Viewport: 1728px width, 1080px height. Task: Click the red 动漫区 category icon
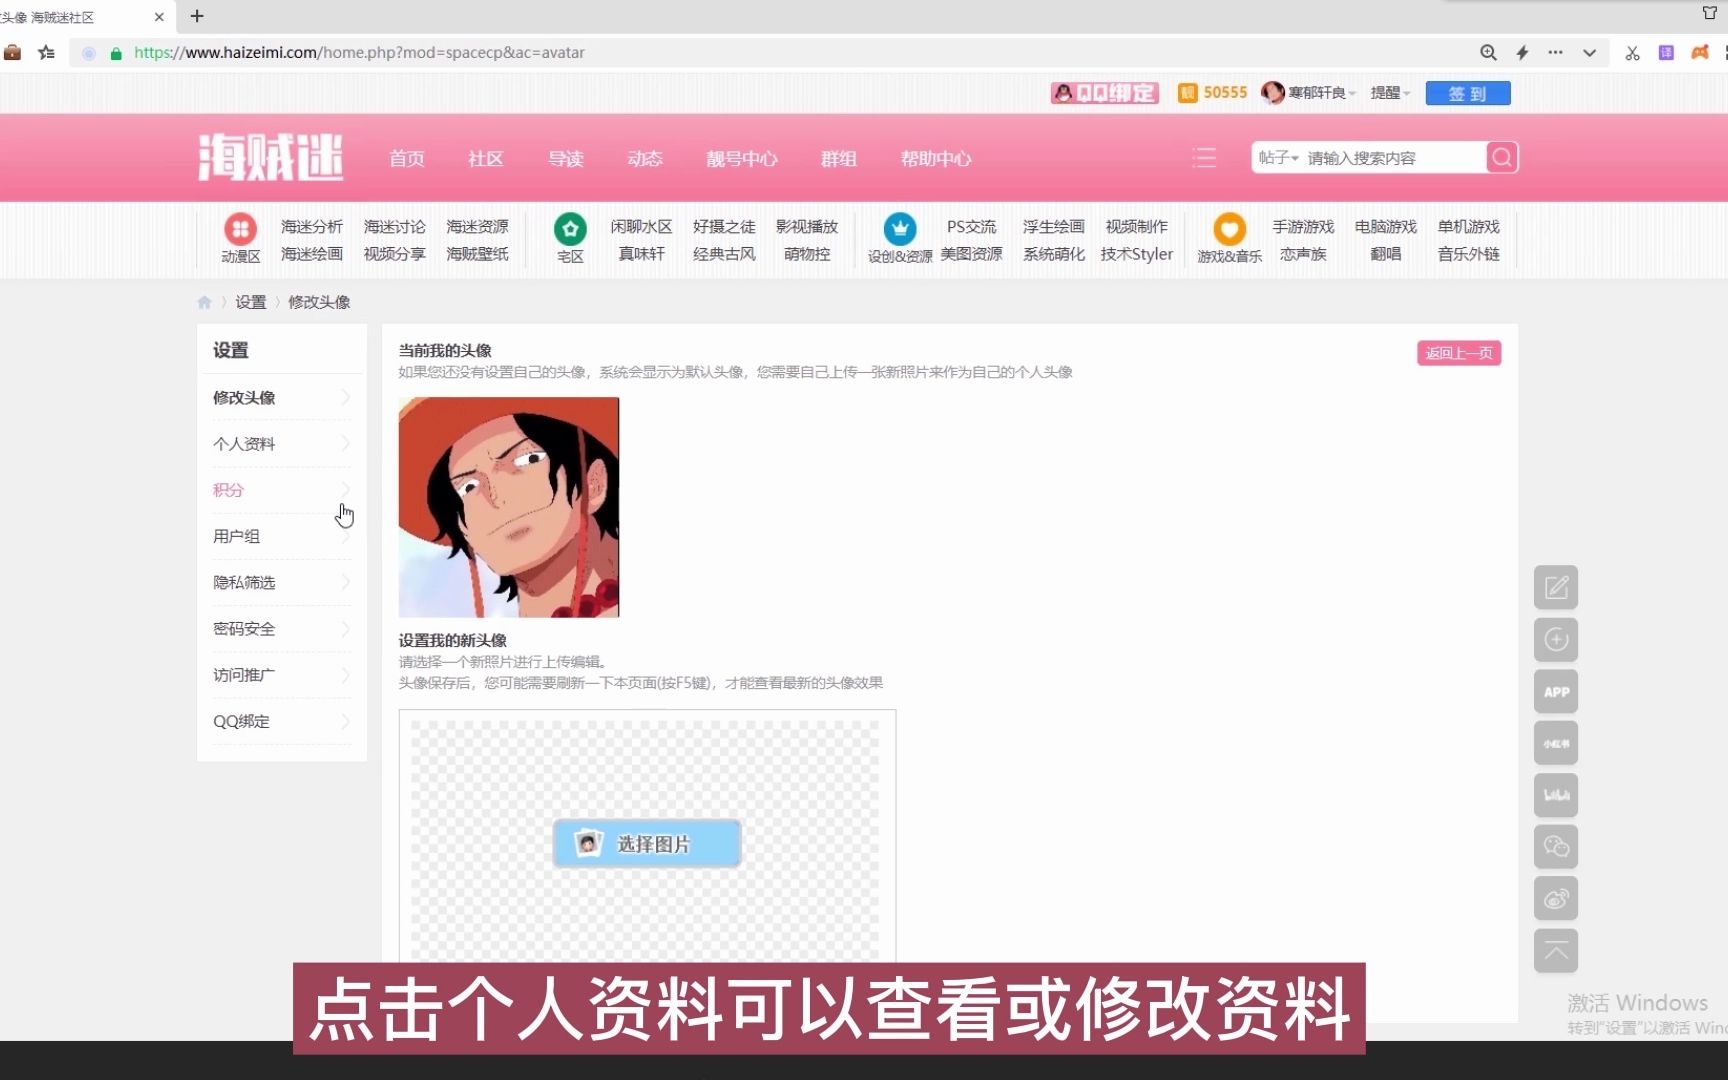click(x=240, y=229)
